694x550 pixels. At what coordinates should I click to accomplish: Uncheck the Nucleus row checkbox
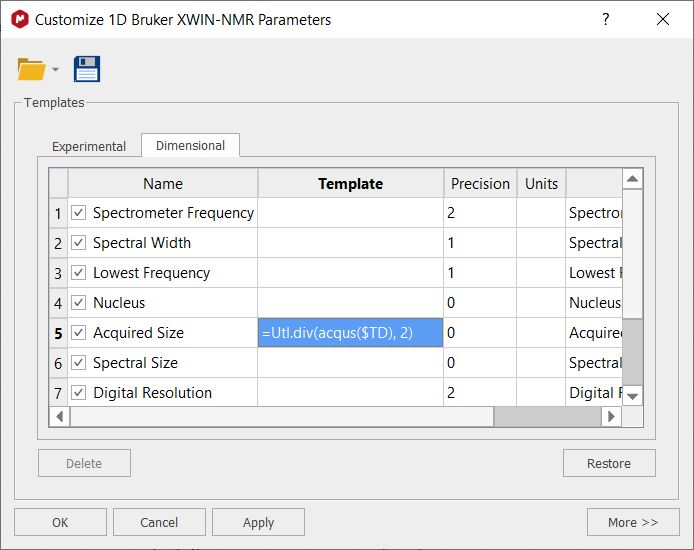(78, 303)
